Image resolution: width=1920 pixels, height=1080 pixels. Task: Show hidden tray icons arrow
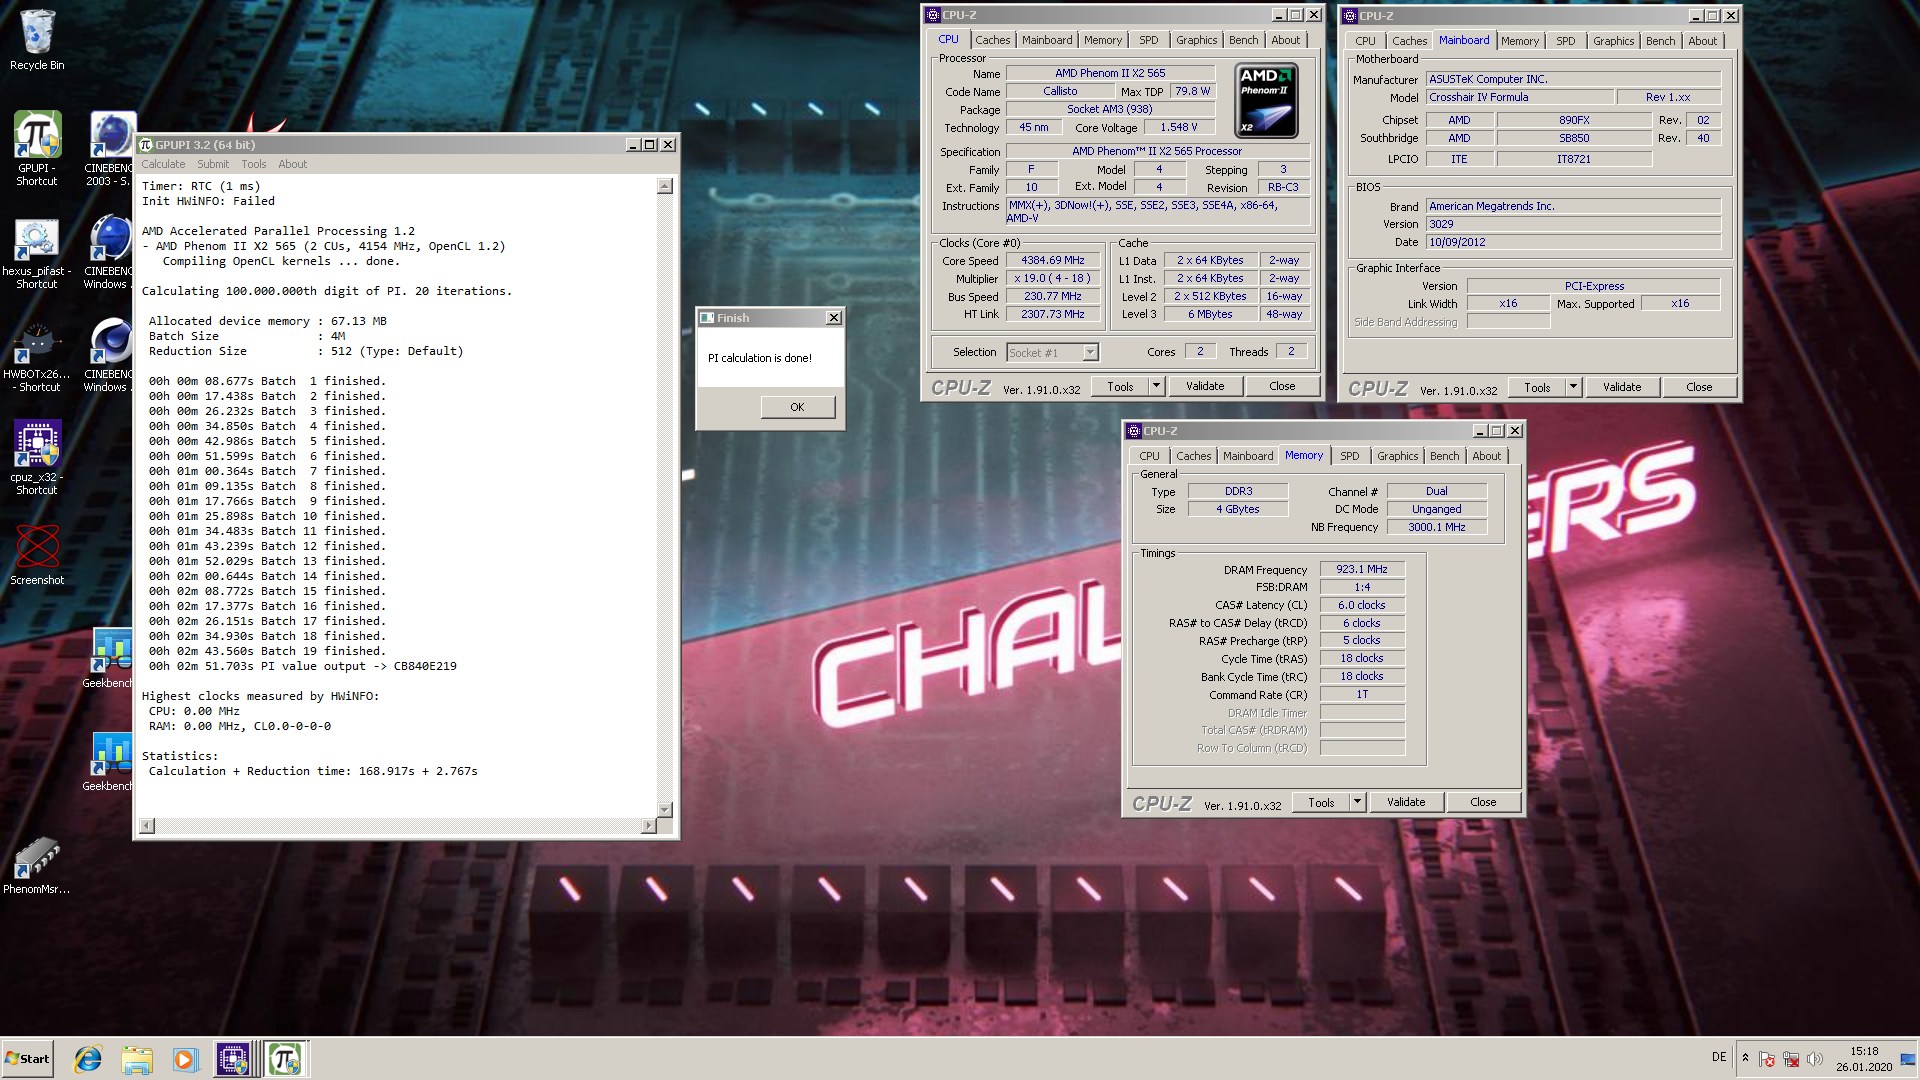pos(1745,1058)
